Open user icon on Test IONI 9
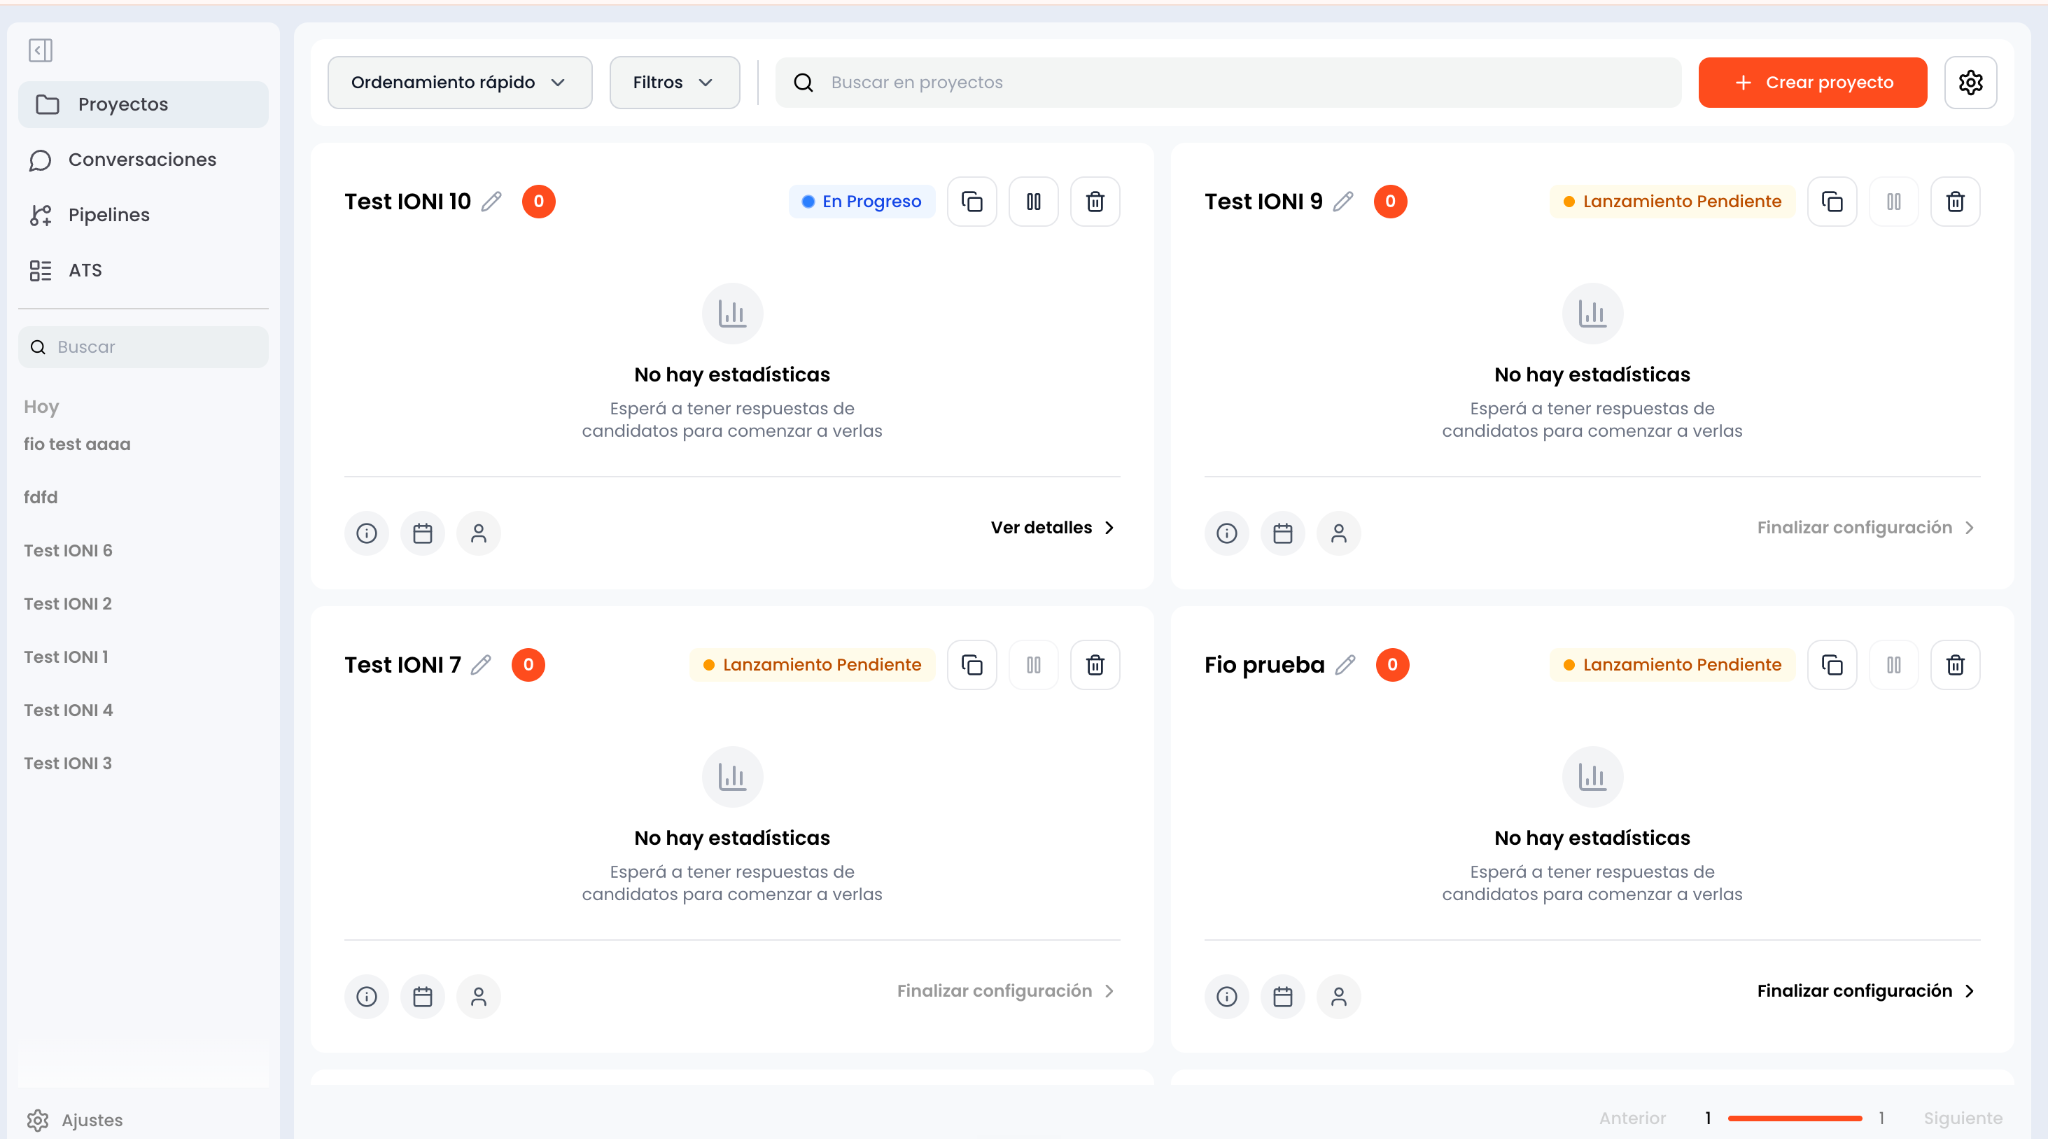The image size is (2048, 1139). click(x=1339, y=533)
